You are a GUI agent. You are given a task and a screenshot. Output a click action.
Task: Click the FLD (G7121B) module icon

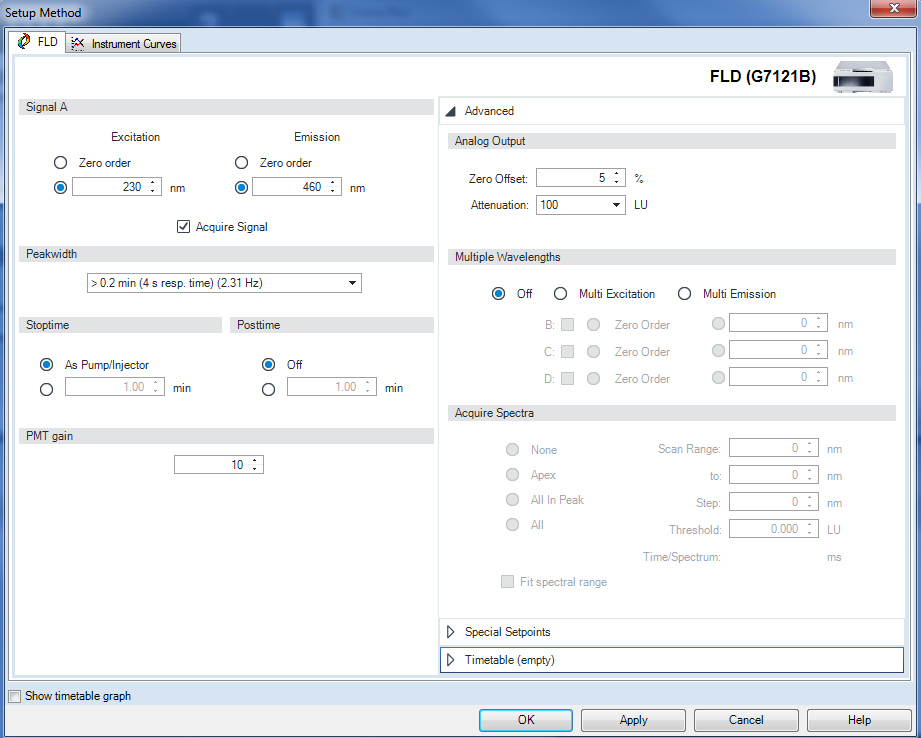862,77
